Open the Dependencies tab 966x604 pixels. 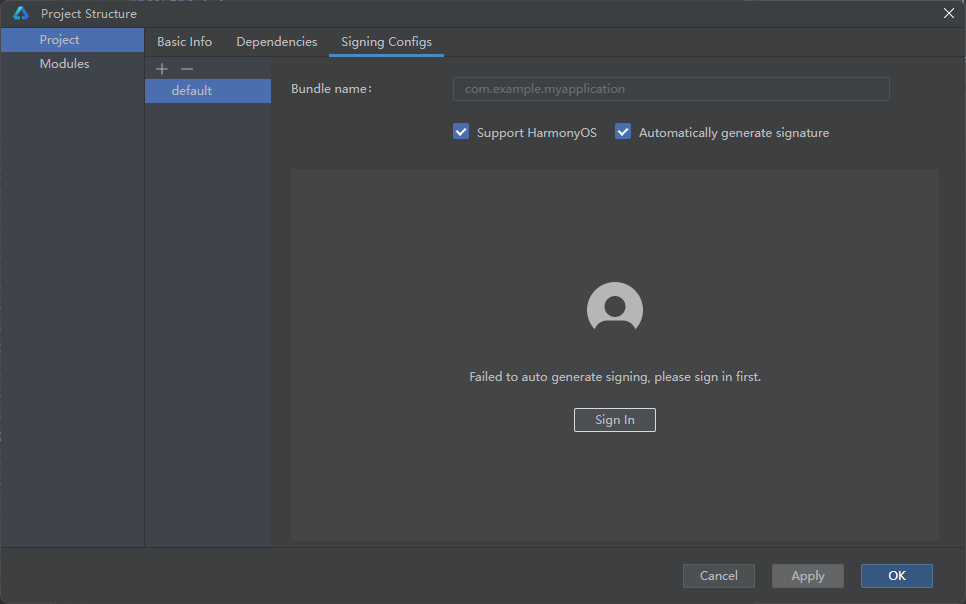click(276, 42)
